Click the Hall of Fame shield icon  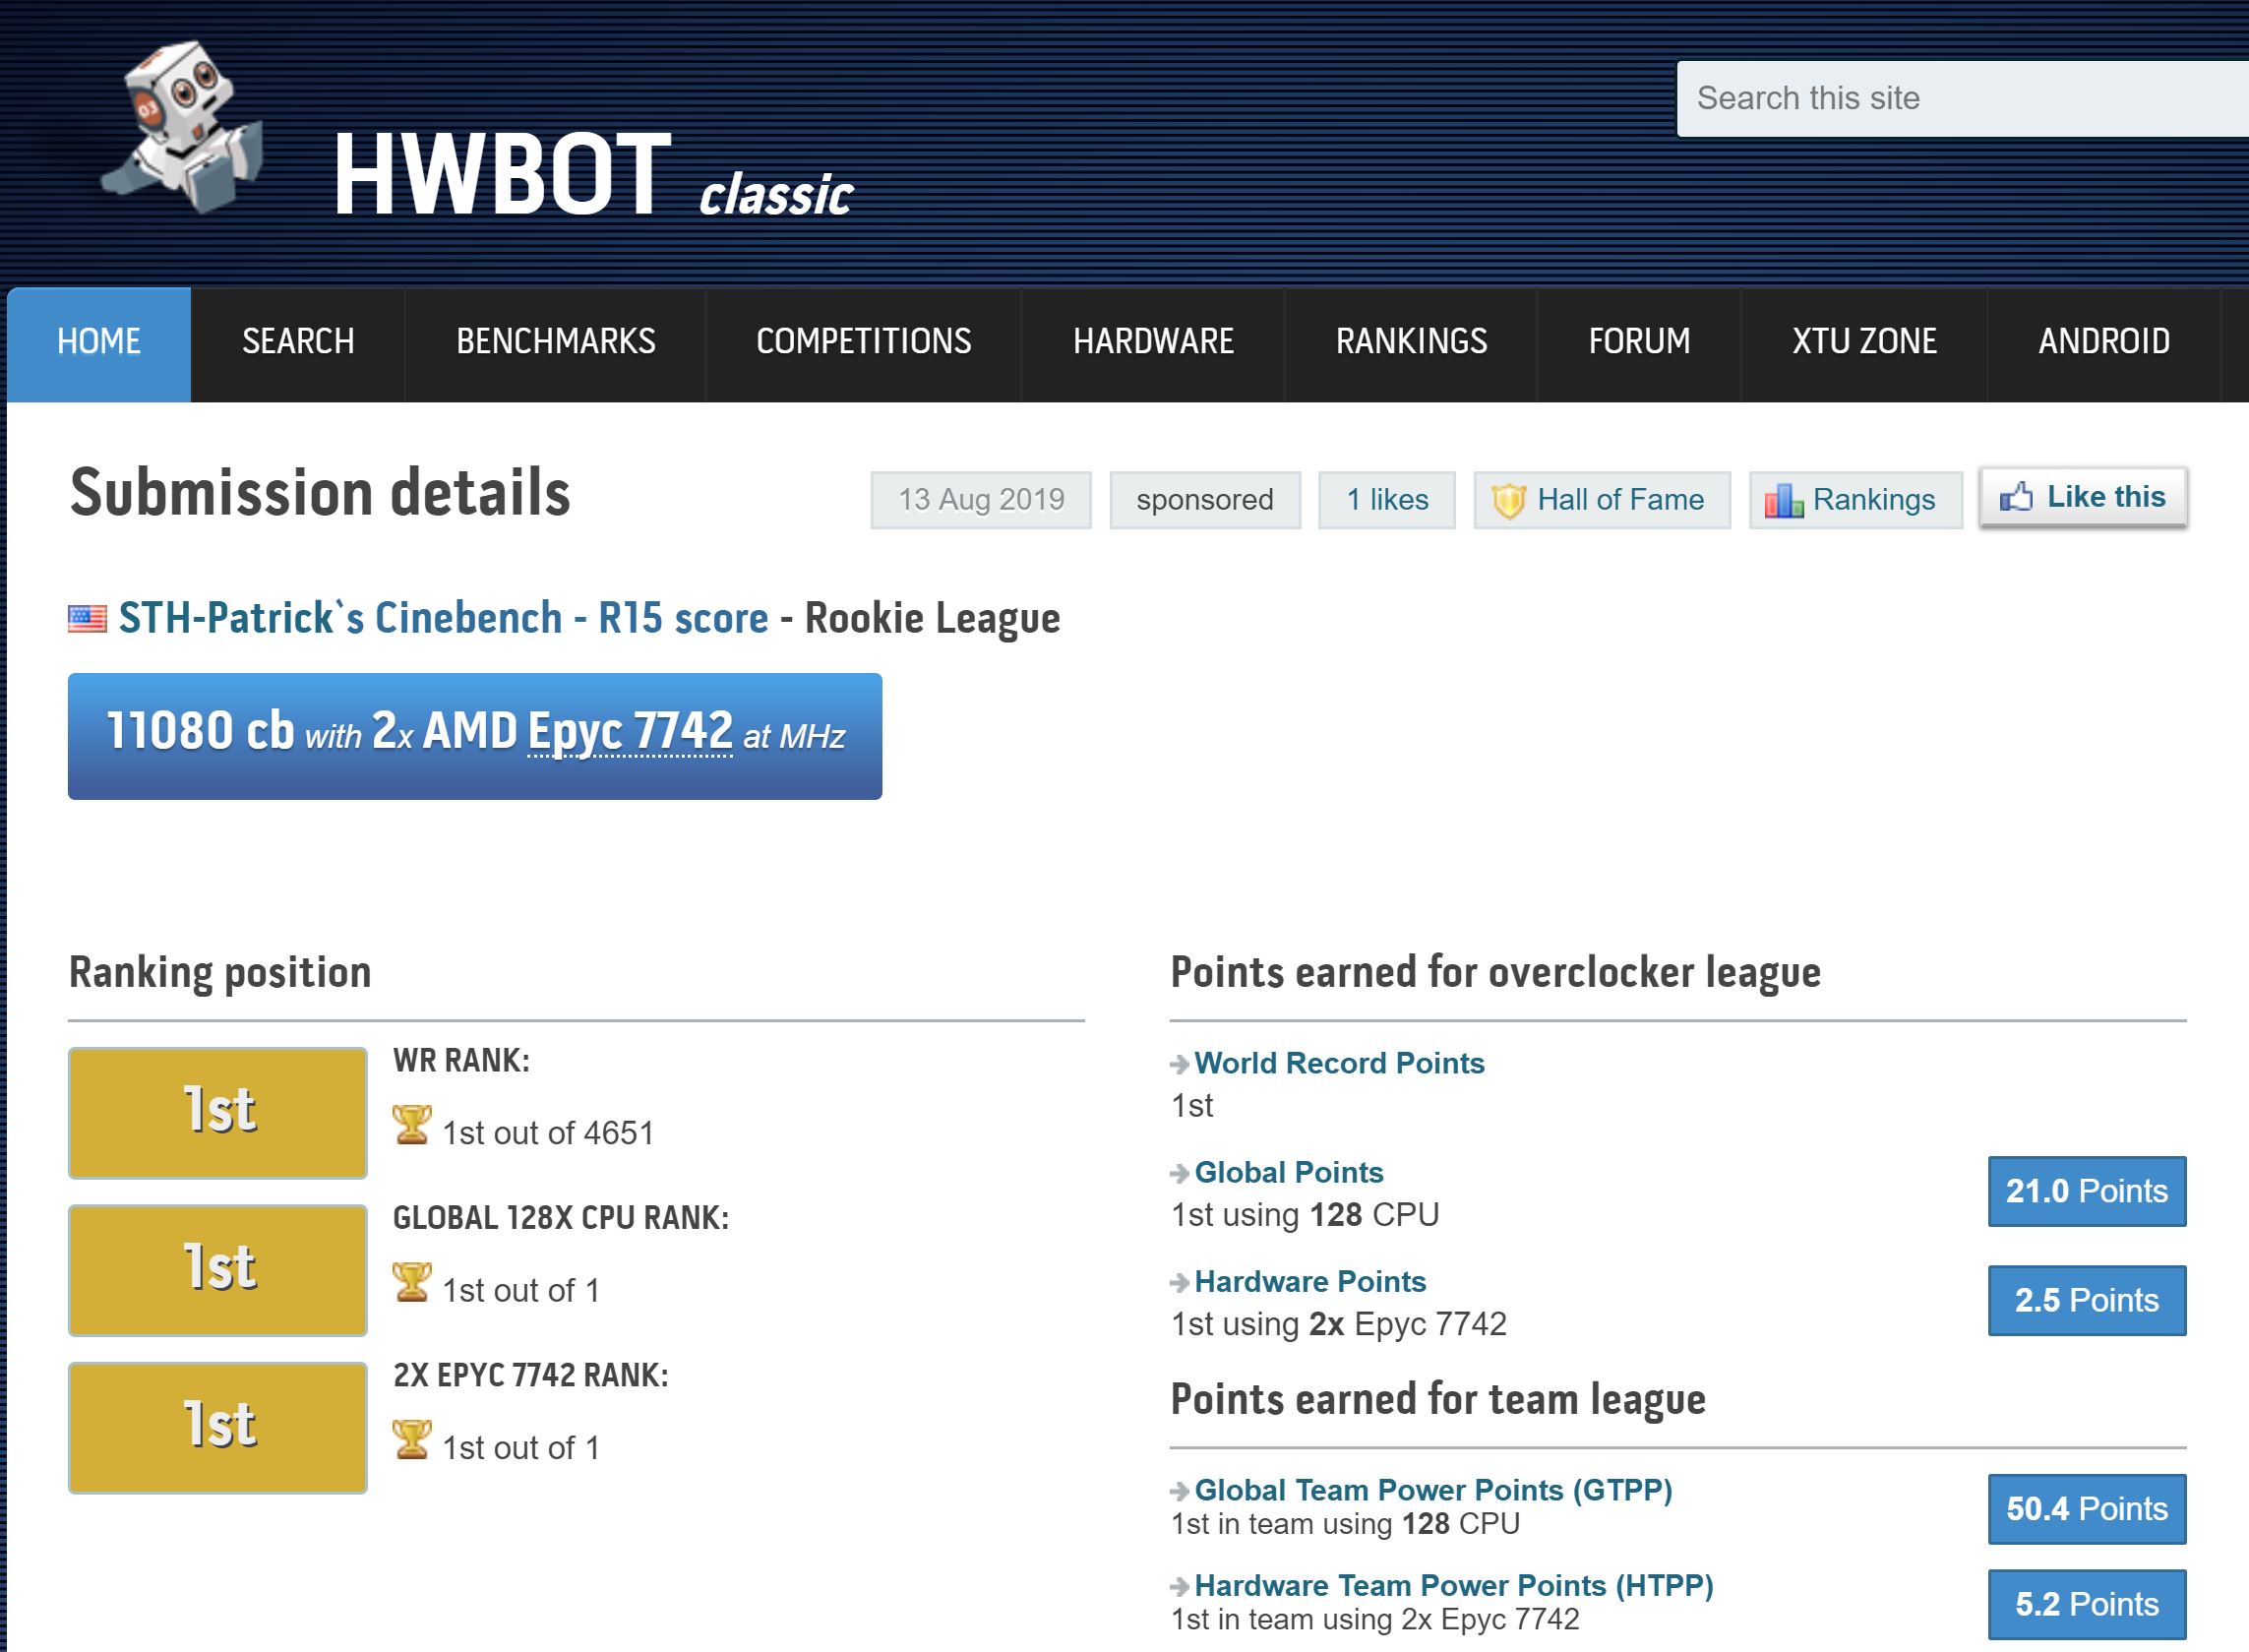[1508, 500]
